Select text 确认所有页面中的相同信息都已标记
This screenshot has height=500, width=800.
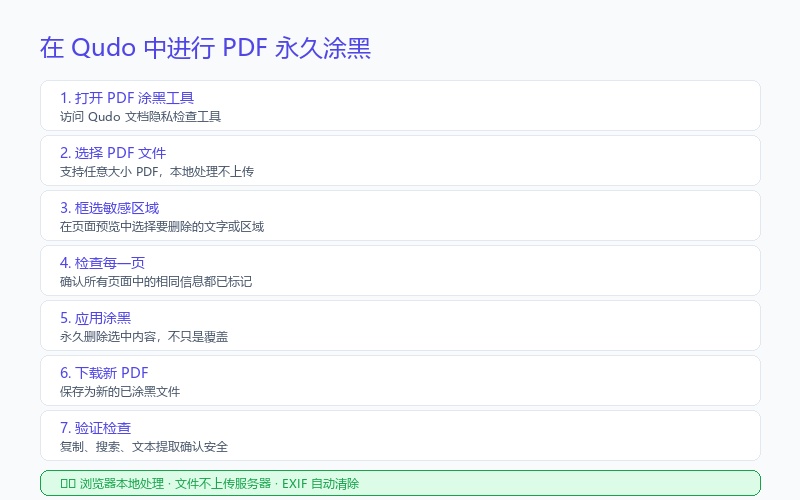click(x=156, y=282)
